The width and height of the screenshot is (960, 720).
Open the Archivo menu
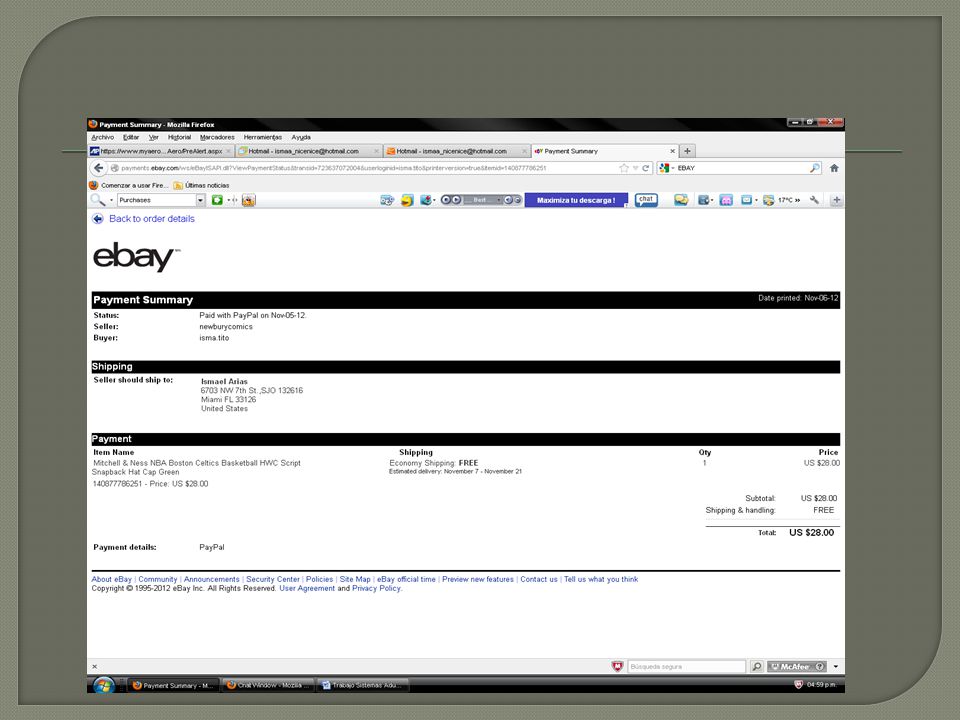click(x=103, y=137)
